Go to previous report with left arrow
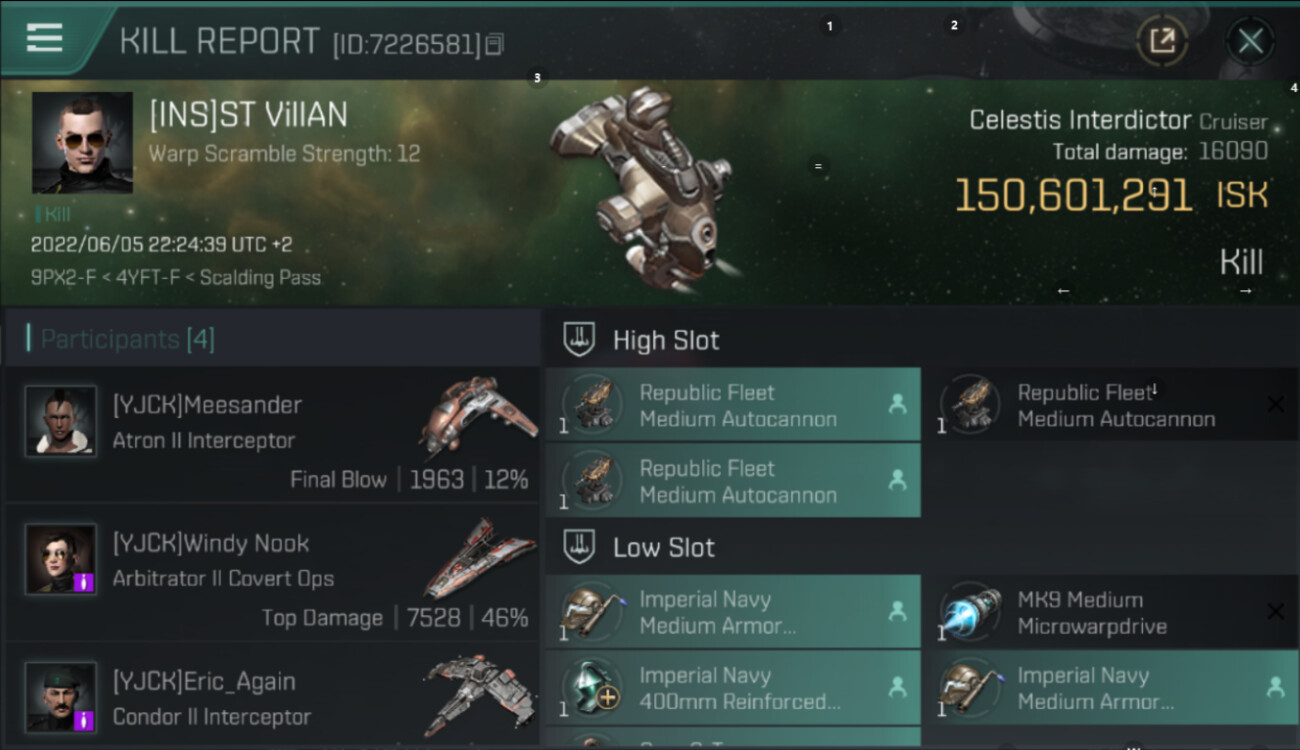This screenshot has height=750, width=1300. [1063, 291]
